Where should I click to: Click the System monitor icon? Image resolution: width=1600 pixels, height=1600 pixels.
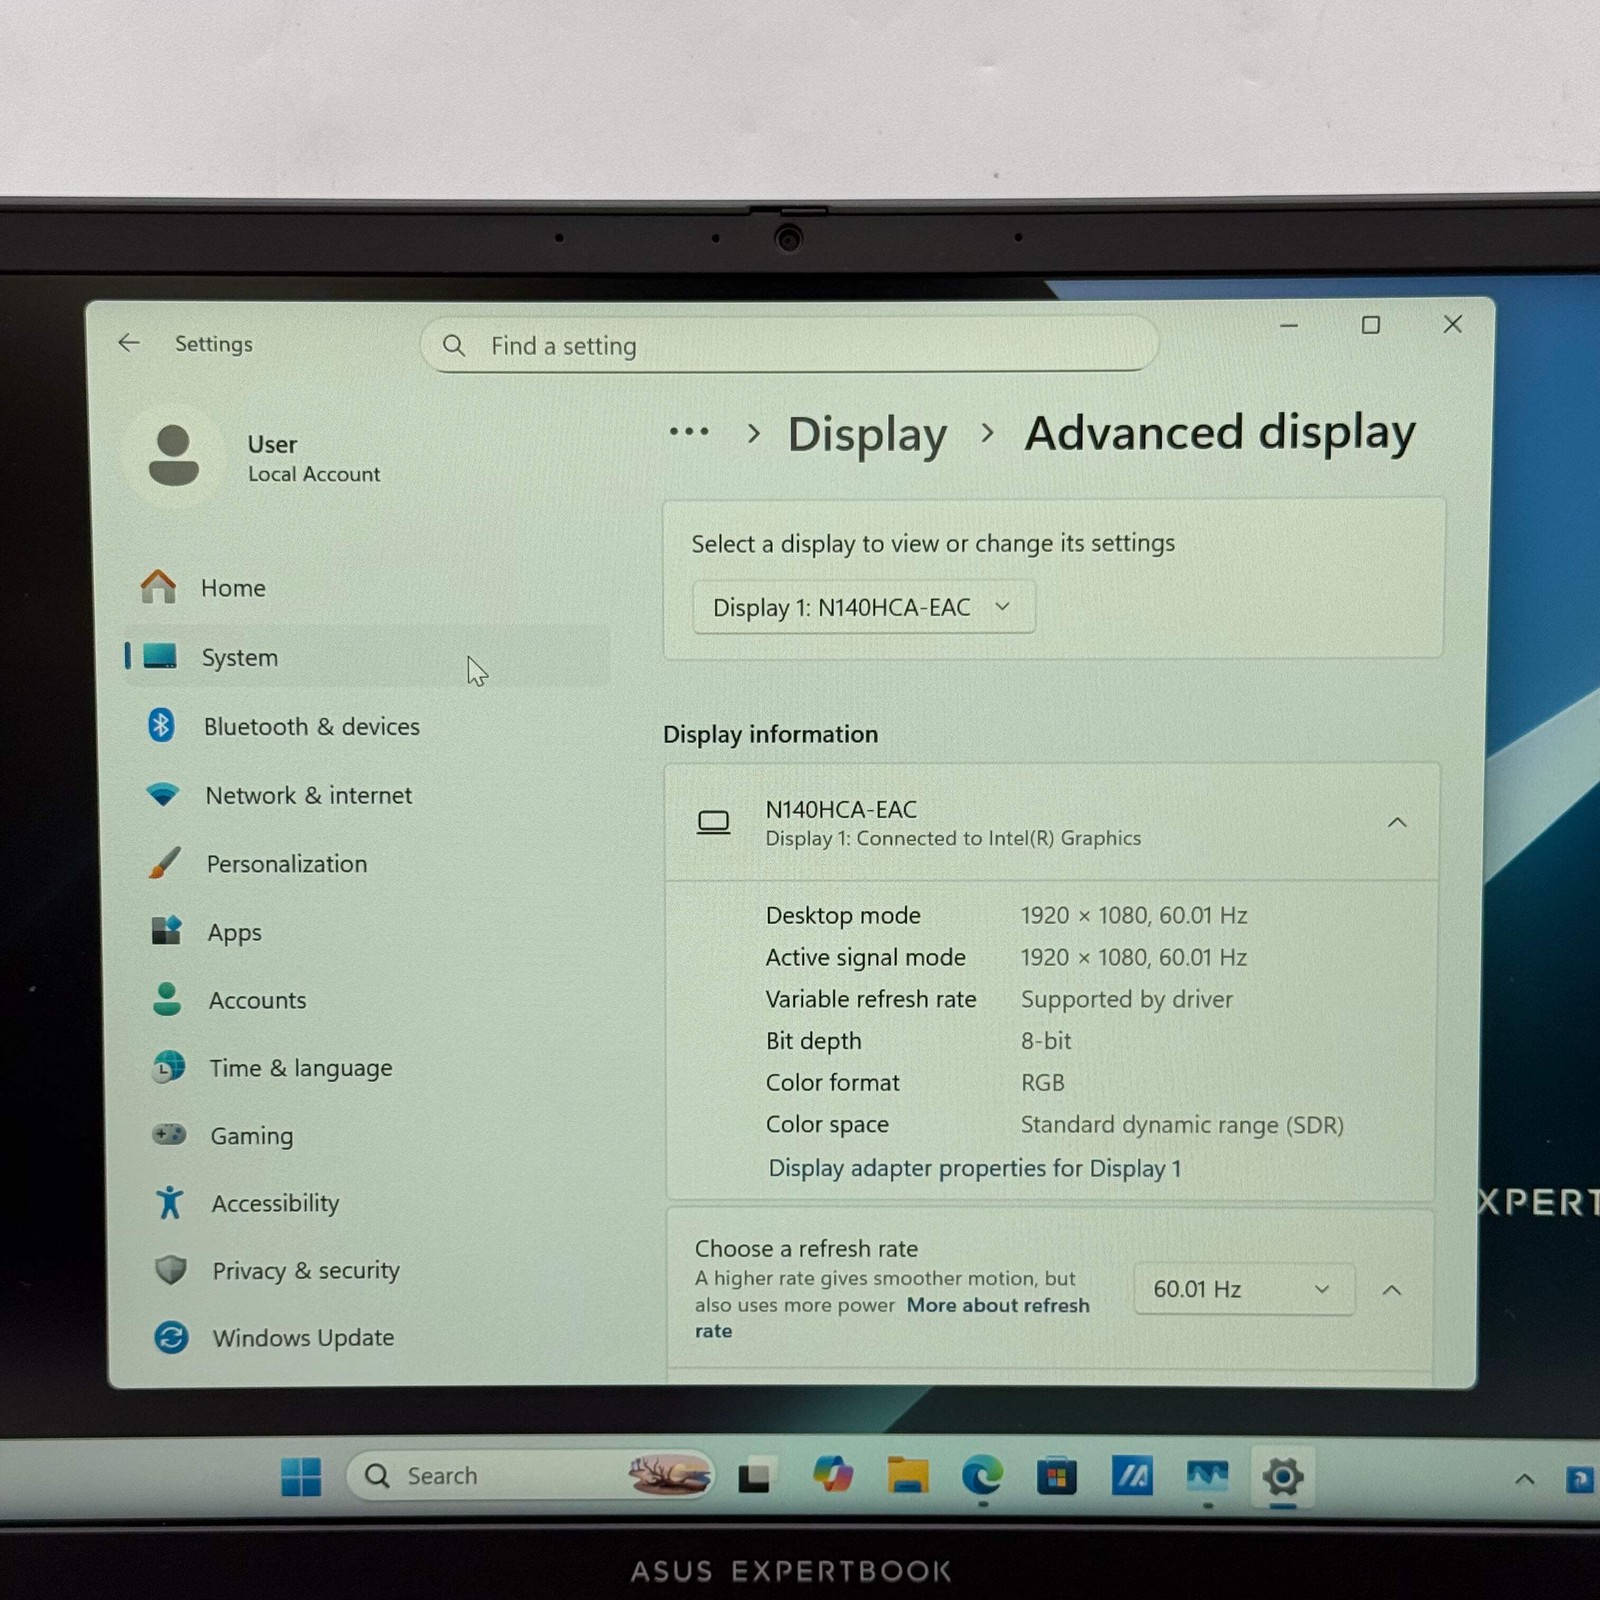(160, 656)
